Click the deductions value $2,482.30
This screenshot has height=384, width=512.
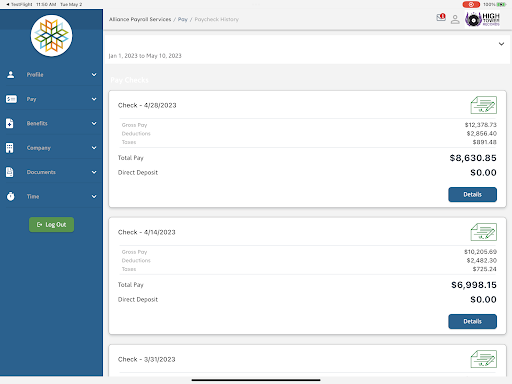point(482,260)
